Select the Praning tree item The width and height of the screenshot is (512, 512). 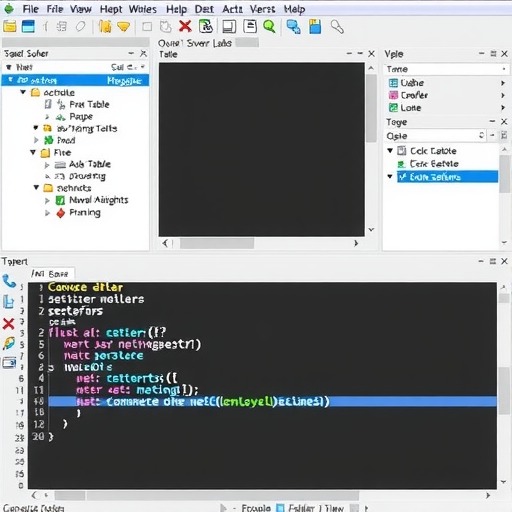point(85,213)
